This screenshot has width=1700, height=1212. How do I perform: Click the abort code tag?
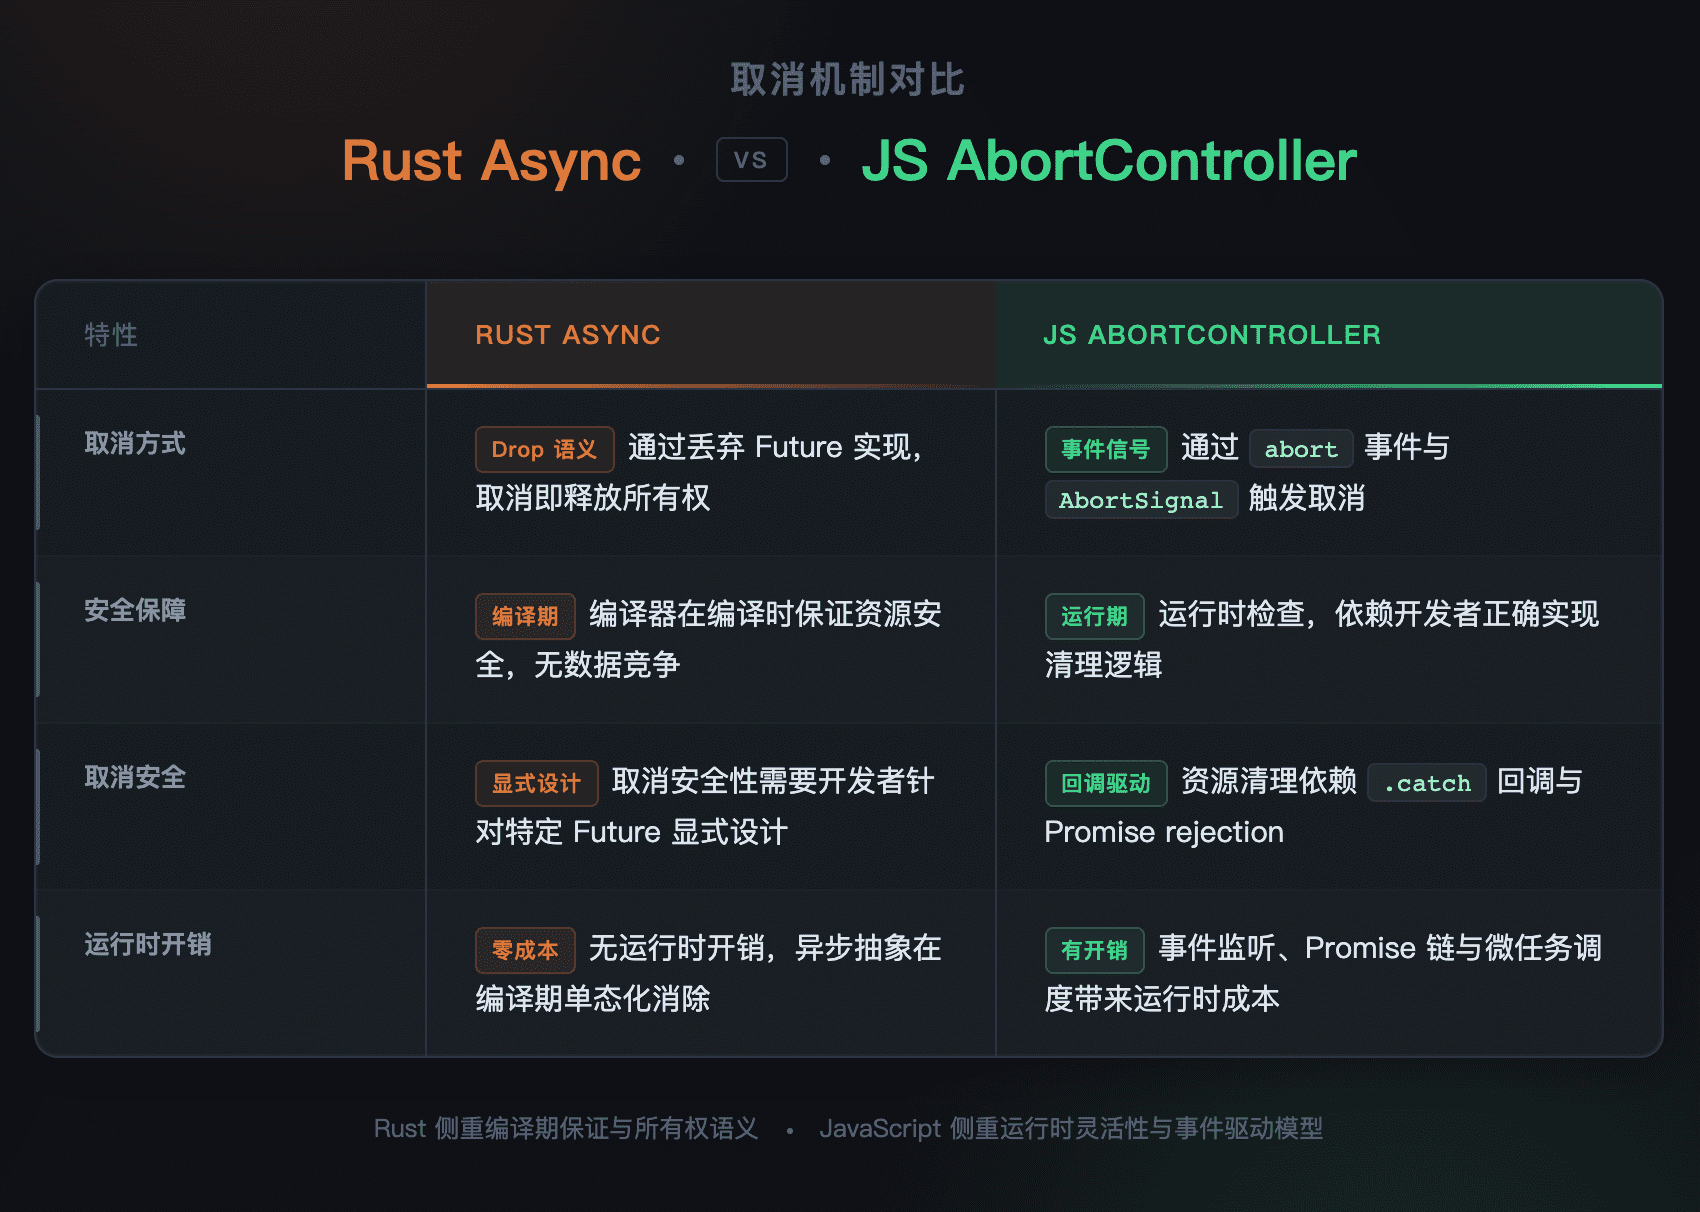tap(1300, 449)
